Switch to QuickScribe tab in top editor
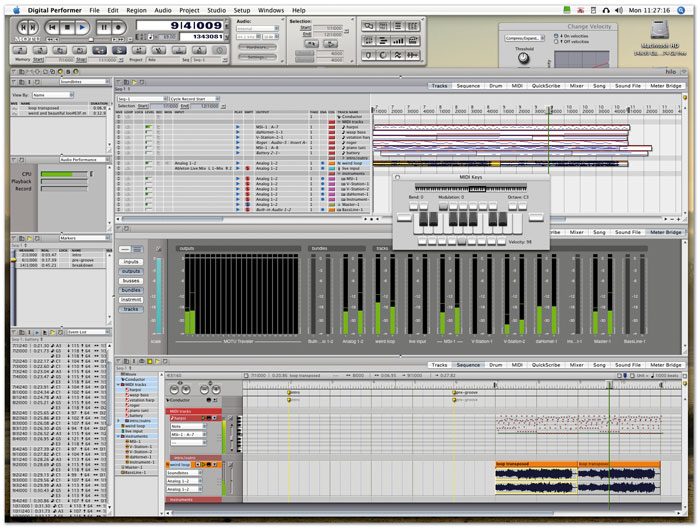Screen dimensions: 700x529 (x=546, y=86)
